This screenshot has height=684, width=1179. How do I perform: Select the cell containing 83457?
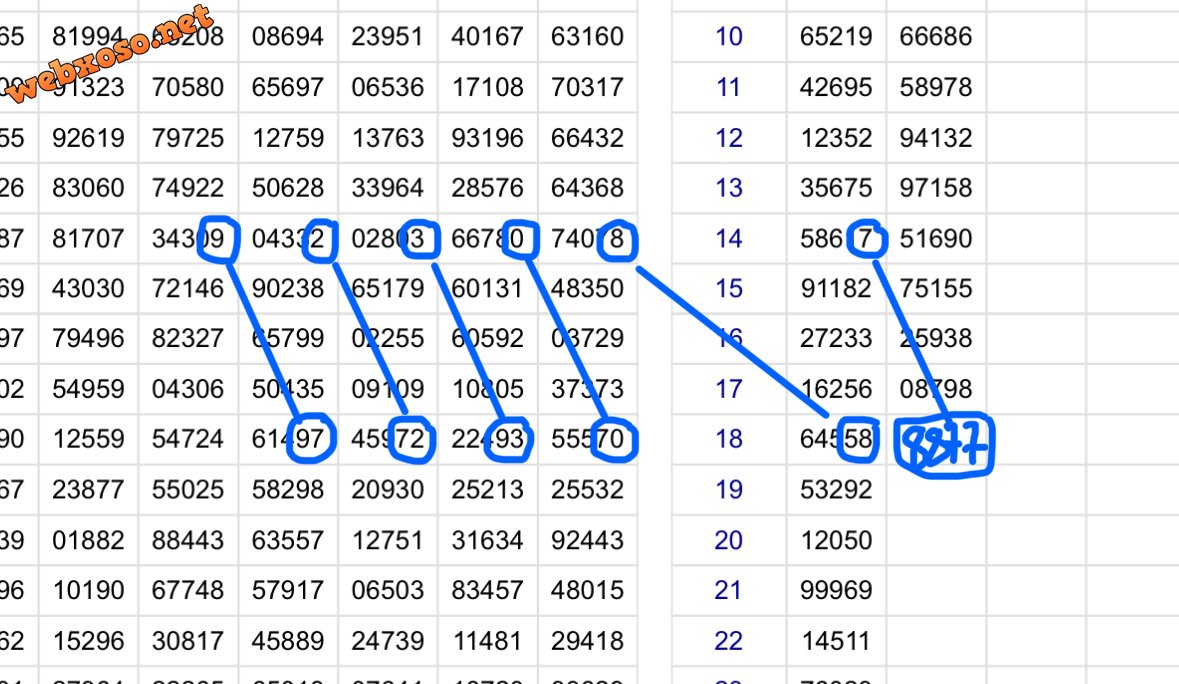coord(488,591)
